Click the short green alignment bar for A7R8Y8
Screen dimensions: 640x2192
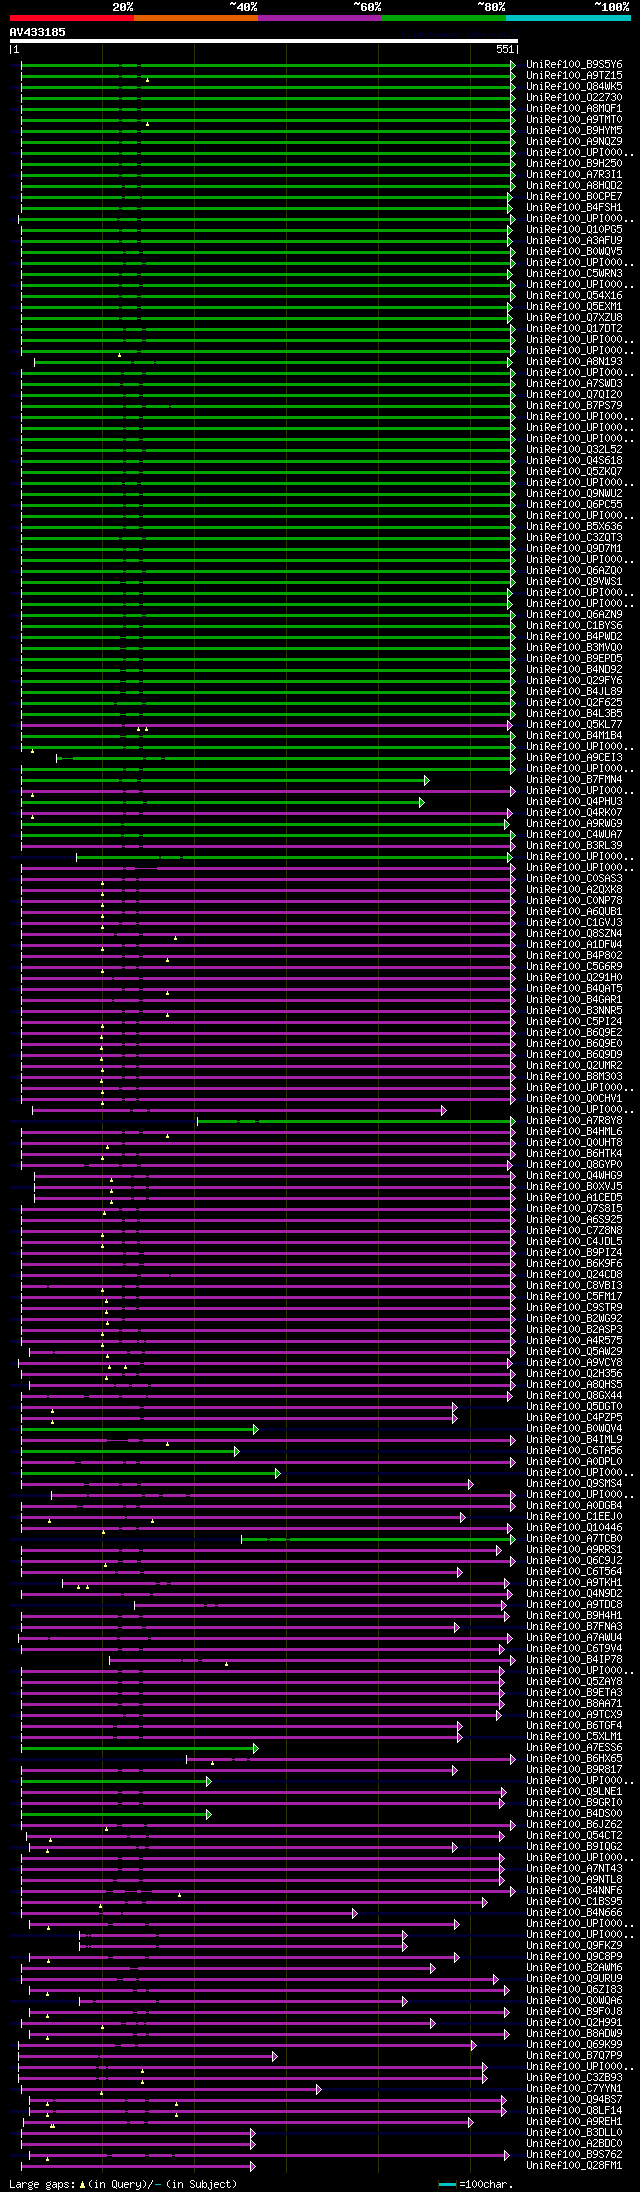(354, 1120)
